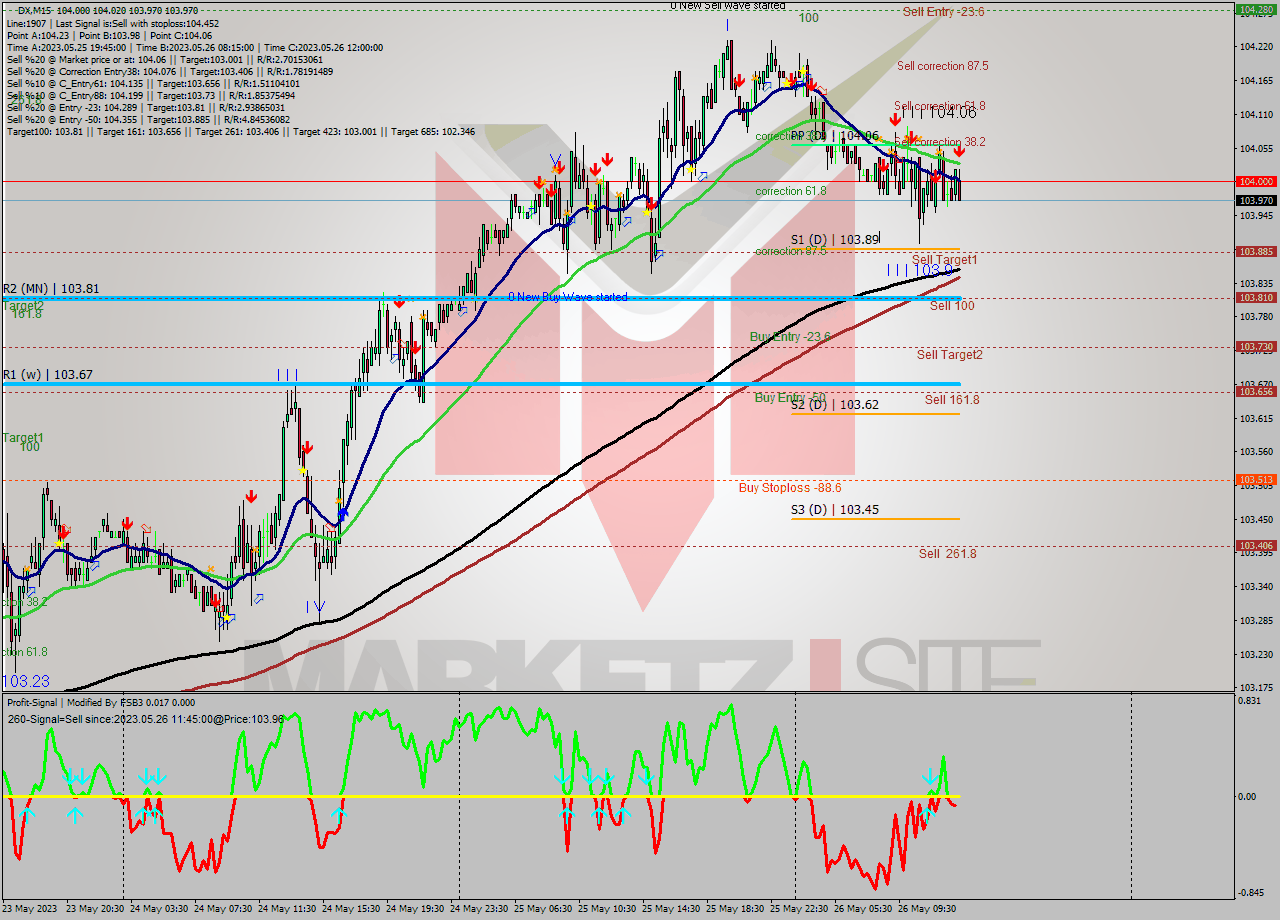
Task: Click the 103.810 price axis tag
Action: point(1256,298)
